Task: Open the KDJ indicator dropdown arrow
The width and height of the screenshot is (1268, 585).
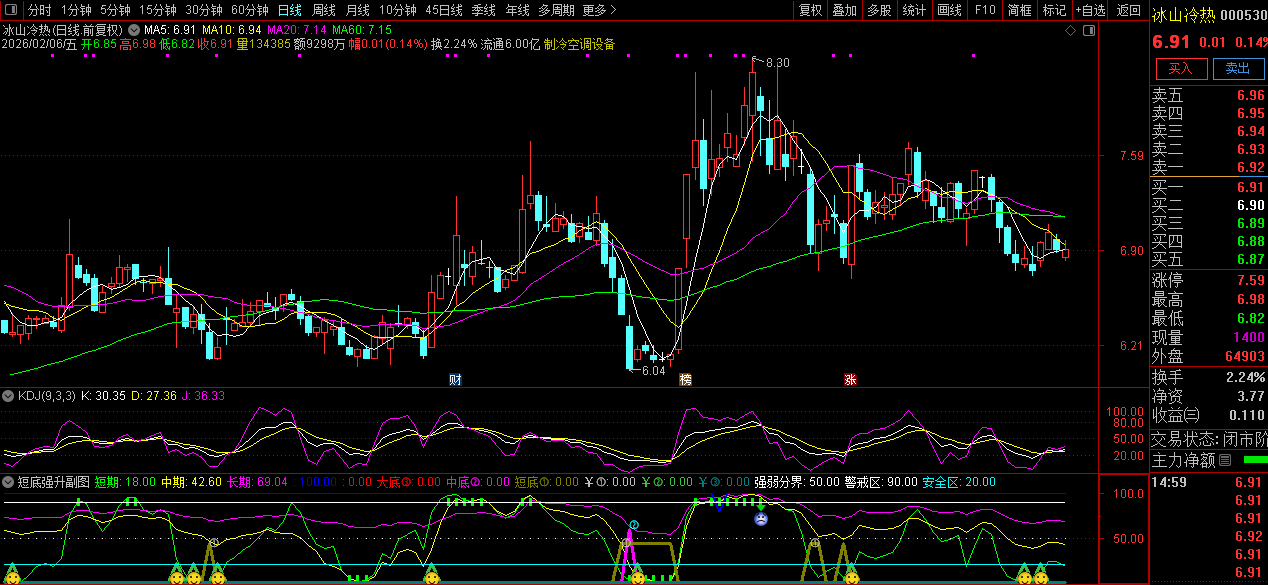Action: coord(9,396)
